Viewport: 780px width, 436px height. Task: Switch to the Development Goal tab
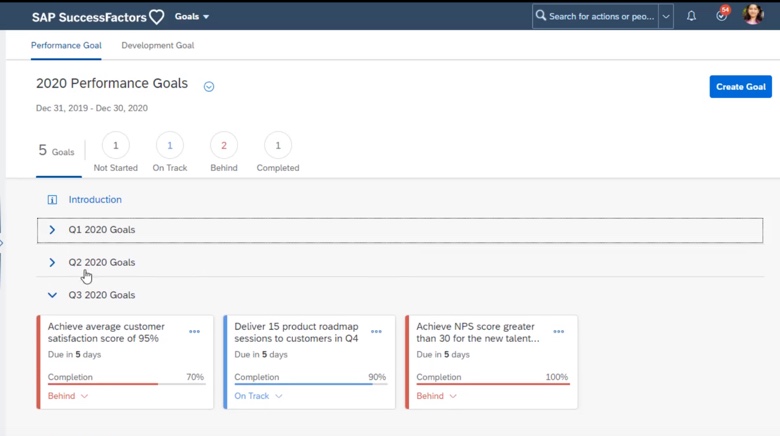tap(157, 46)
